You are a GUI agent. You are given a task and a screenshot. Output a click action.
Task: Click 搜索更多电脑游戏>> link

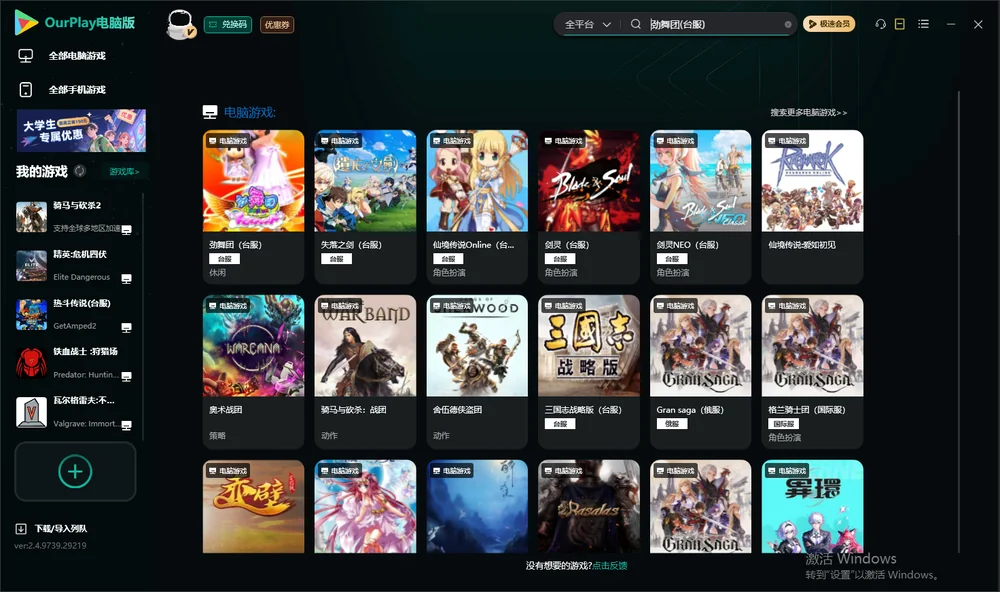click(809, 112)
